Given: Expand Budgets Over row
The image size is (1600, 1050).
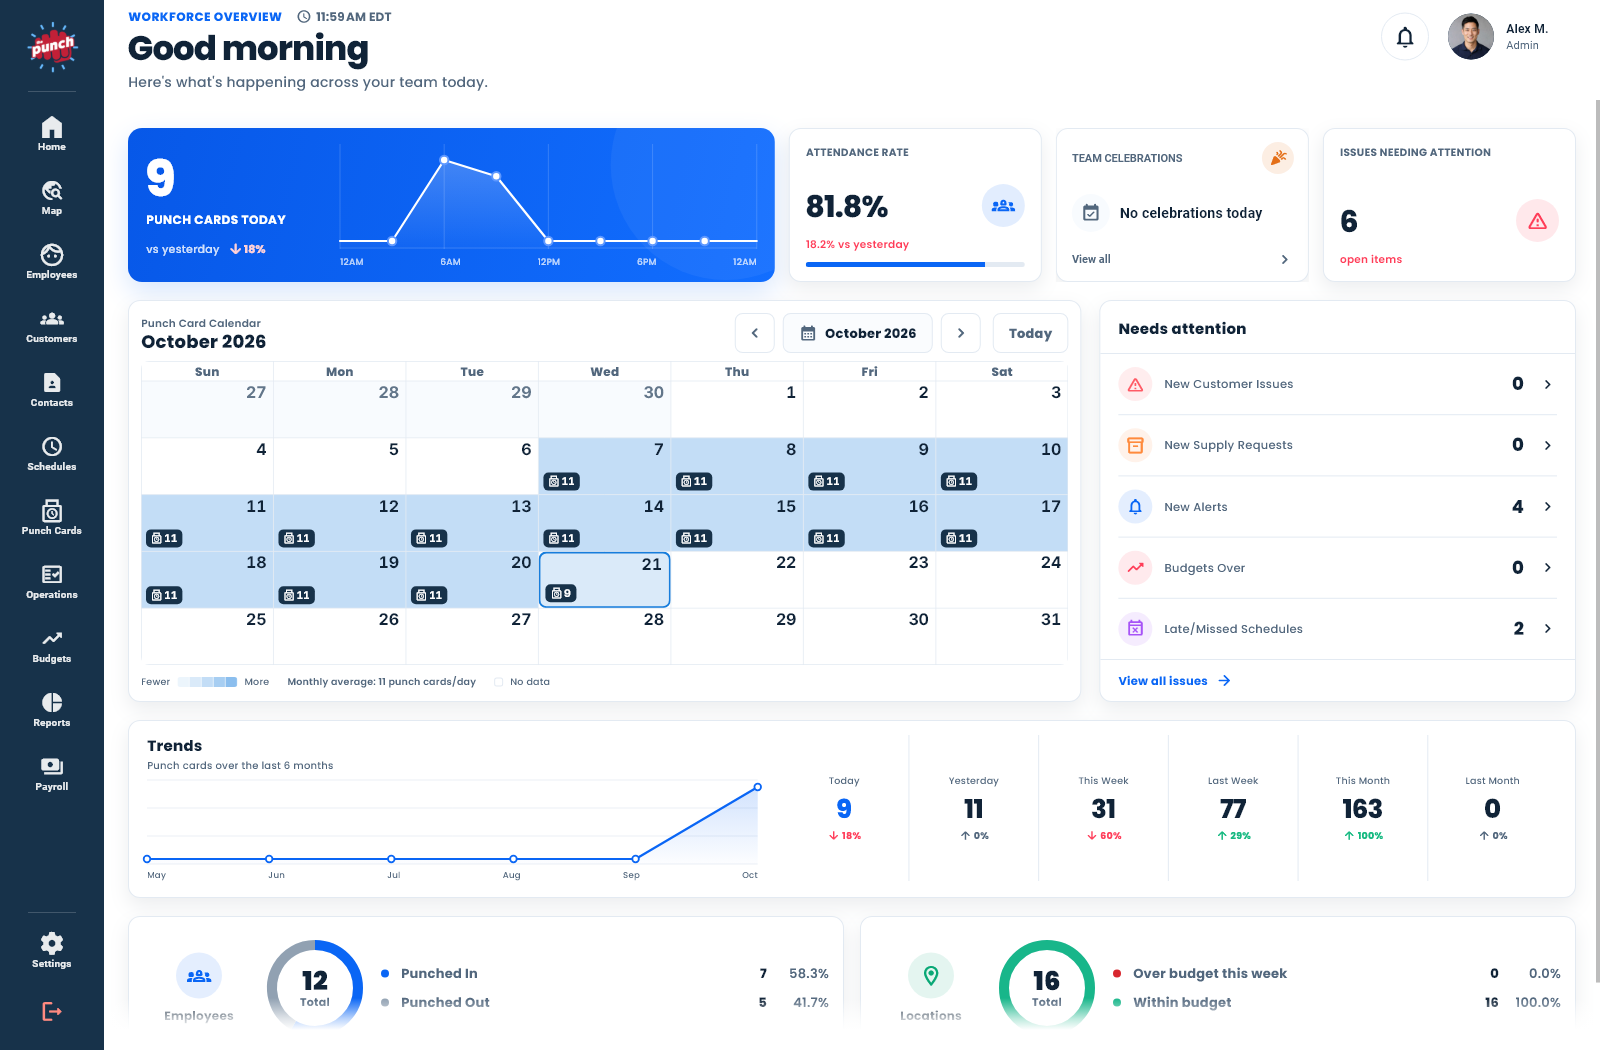Looking at the screenshot, I should 1337,568.
